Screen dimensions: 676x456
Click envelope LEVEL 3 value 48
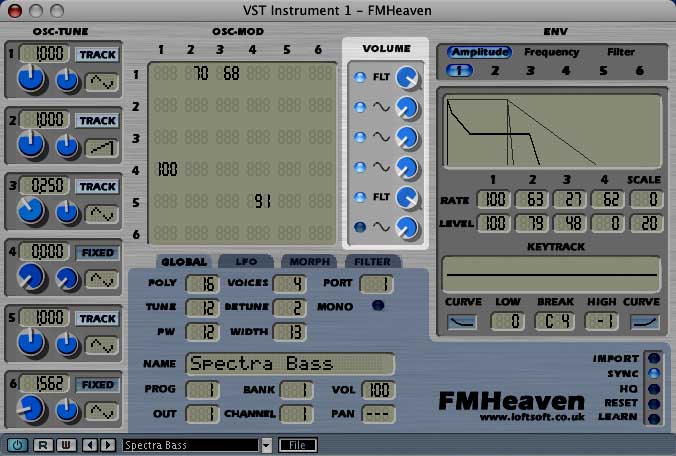569,223
